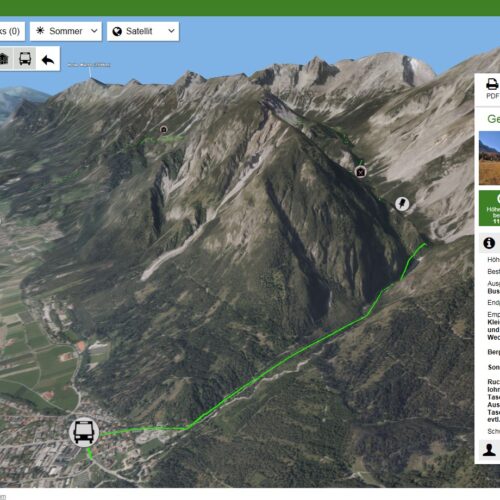
Task: Click the pushpin destination marker
Action: coord(402,203)
